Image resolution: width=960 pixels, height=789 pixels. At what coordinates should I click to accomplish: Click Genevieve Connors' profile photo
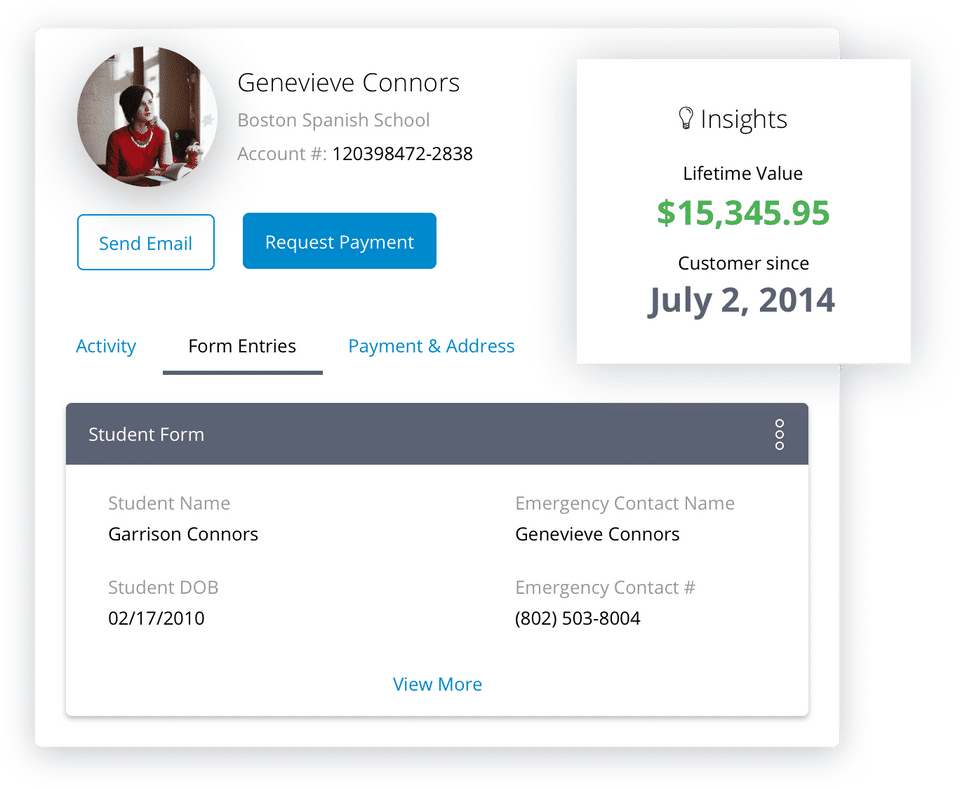coord(147,116)
